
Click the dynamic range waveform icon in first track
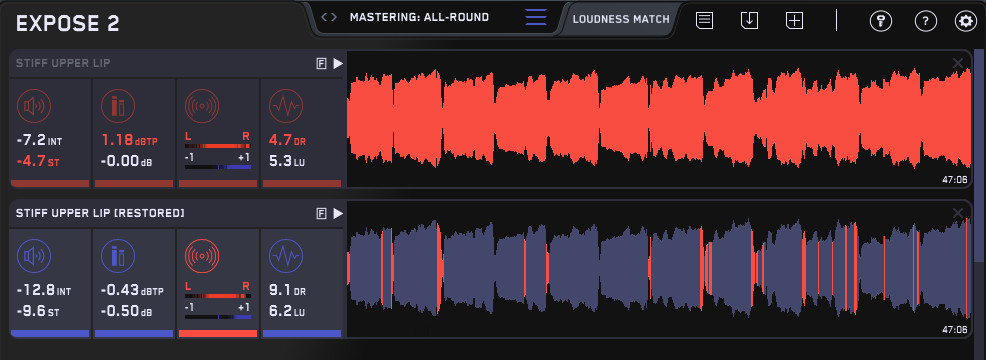pos(285,106)
